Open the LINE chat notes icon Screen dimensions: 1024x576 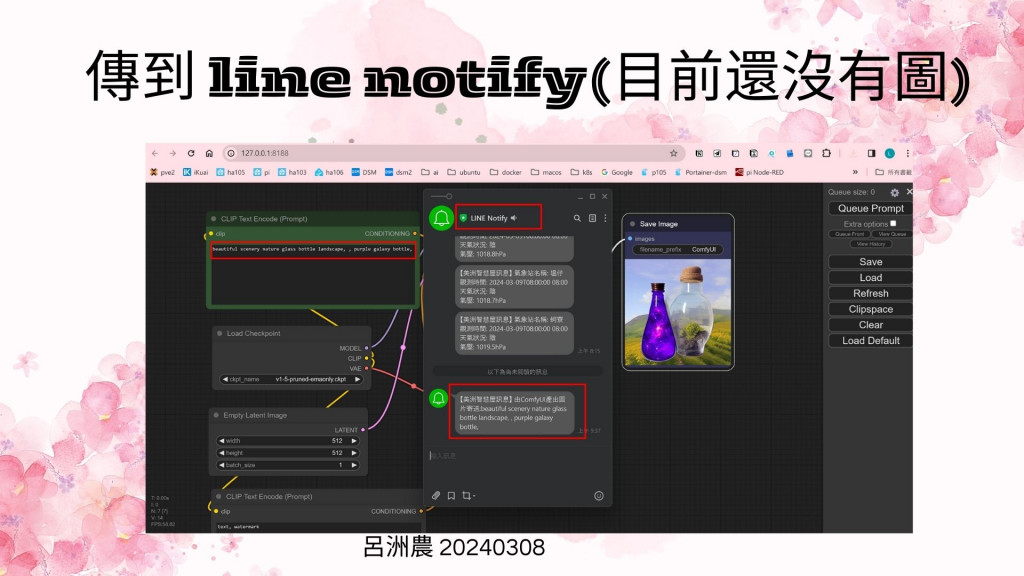tap(592, 218)
